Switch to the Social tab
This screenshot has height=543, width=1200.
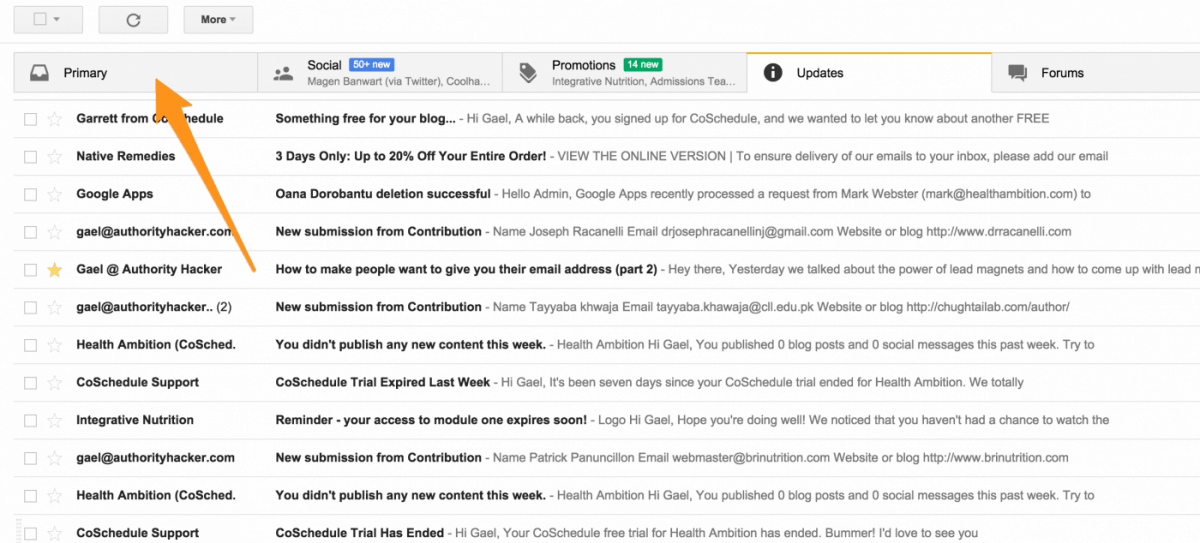point(379,73)
